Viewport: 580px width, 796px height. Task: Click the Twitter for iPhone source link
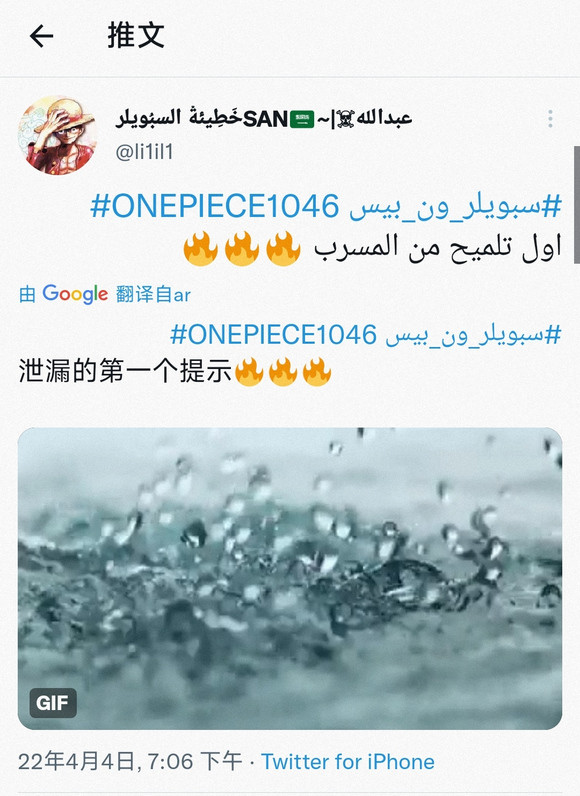pyautogui.click(x=348, y=761)
